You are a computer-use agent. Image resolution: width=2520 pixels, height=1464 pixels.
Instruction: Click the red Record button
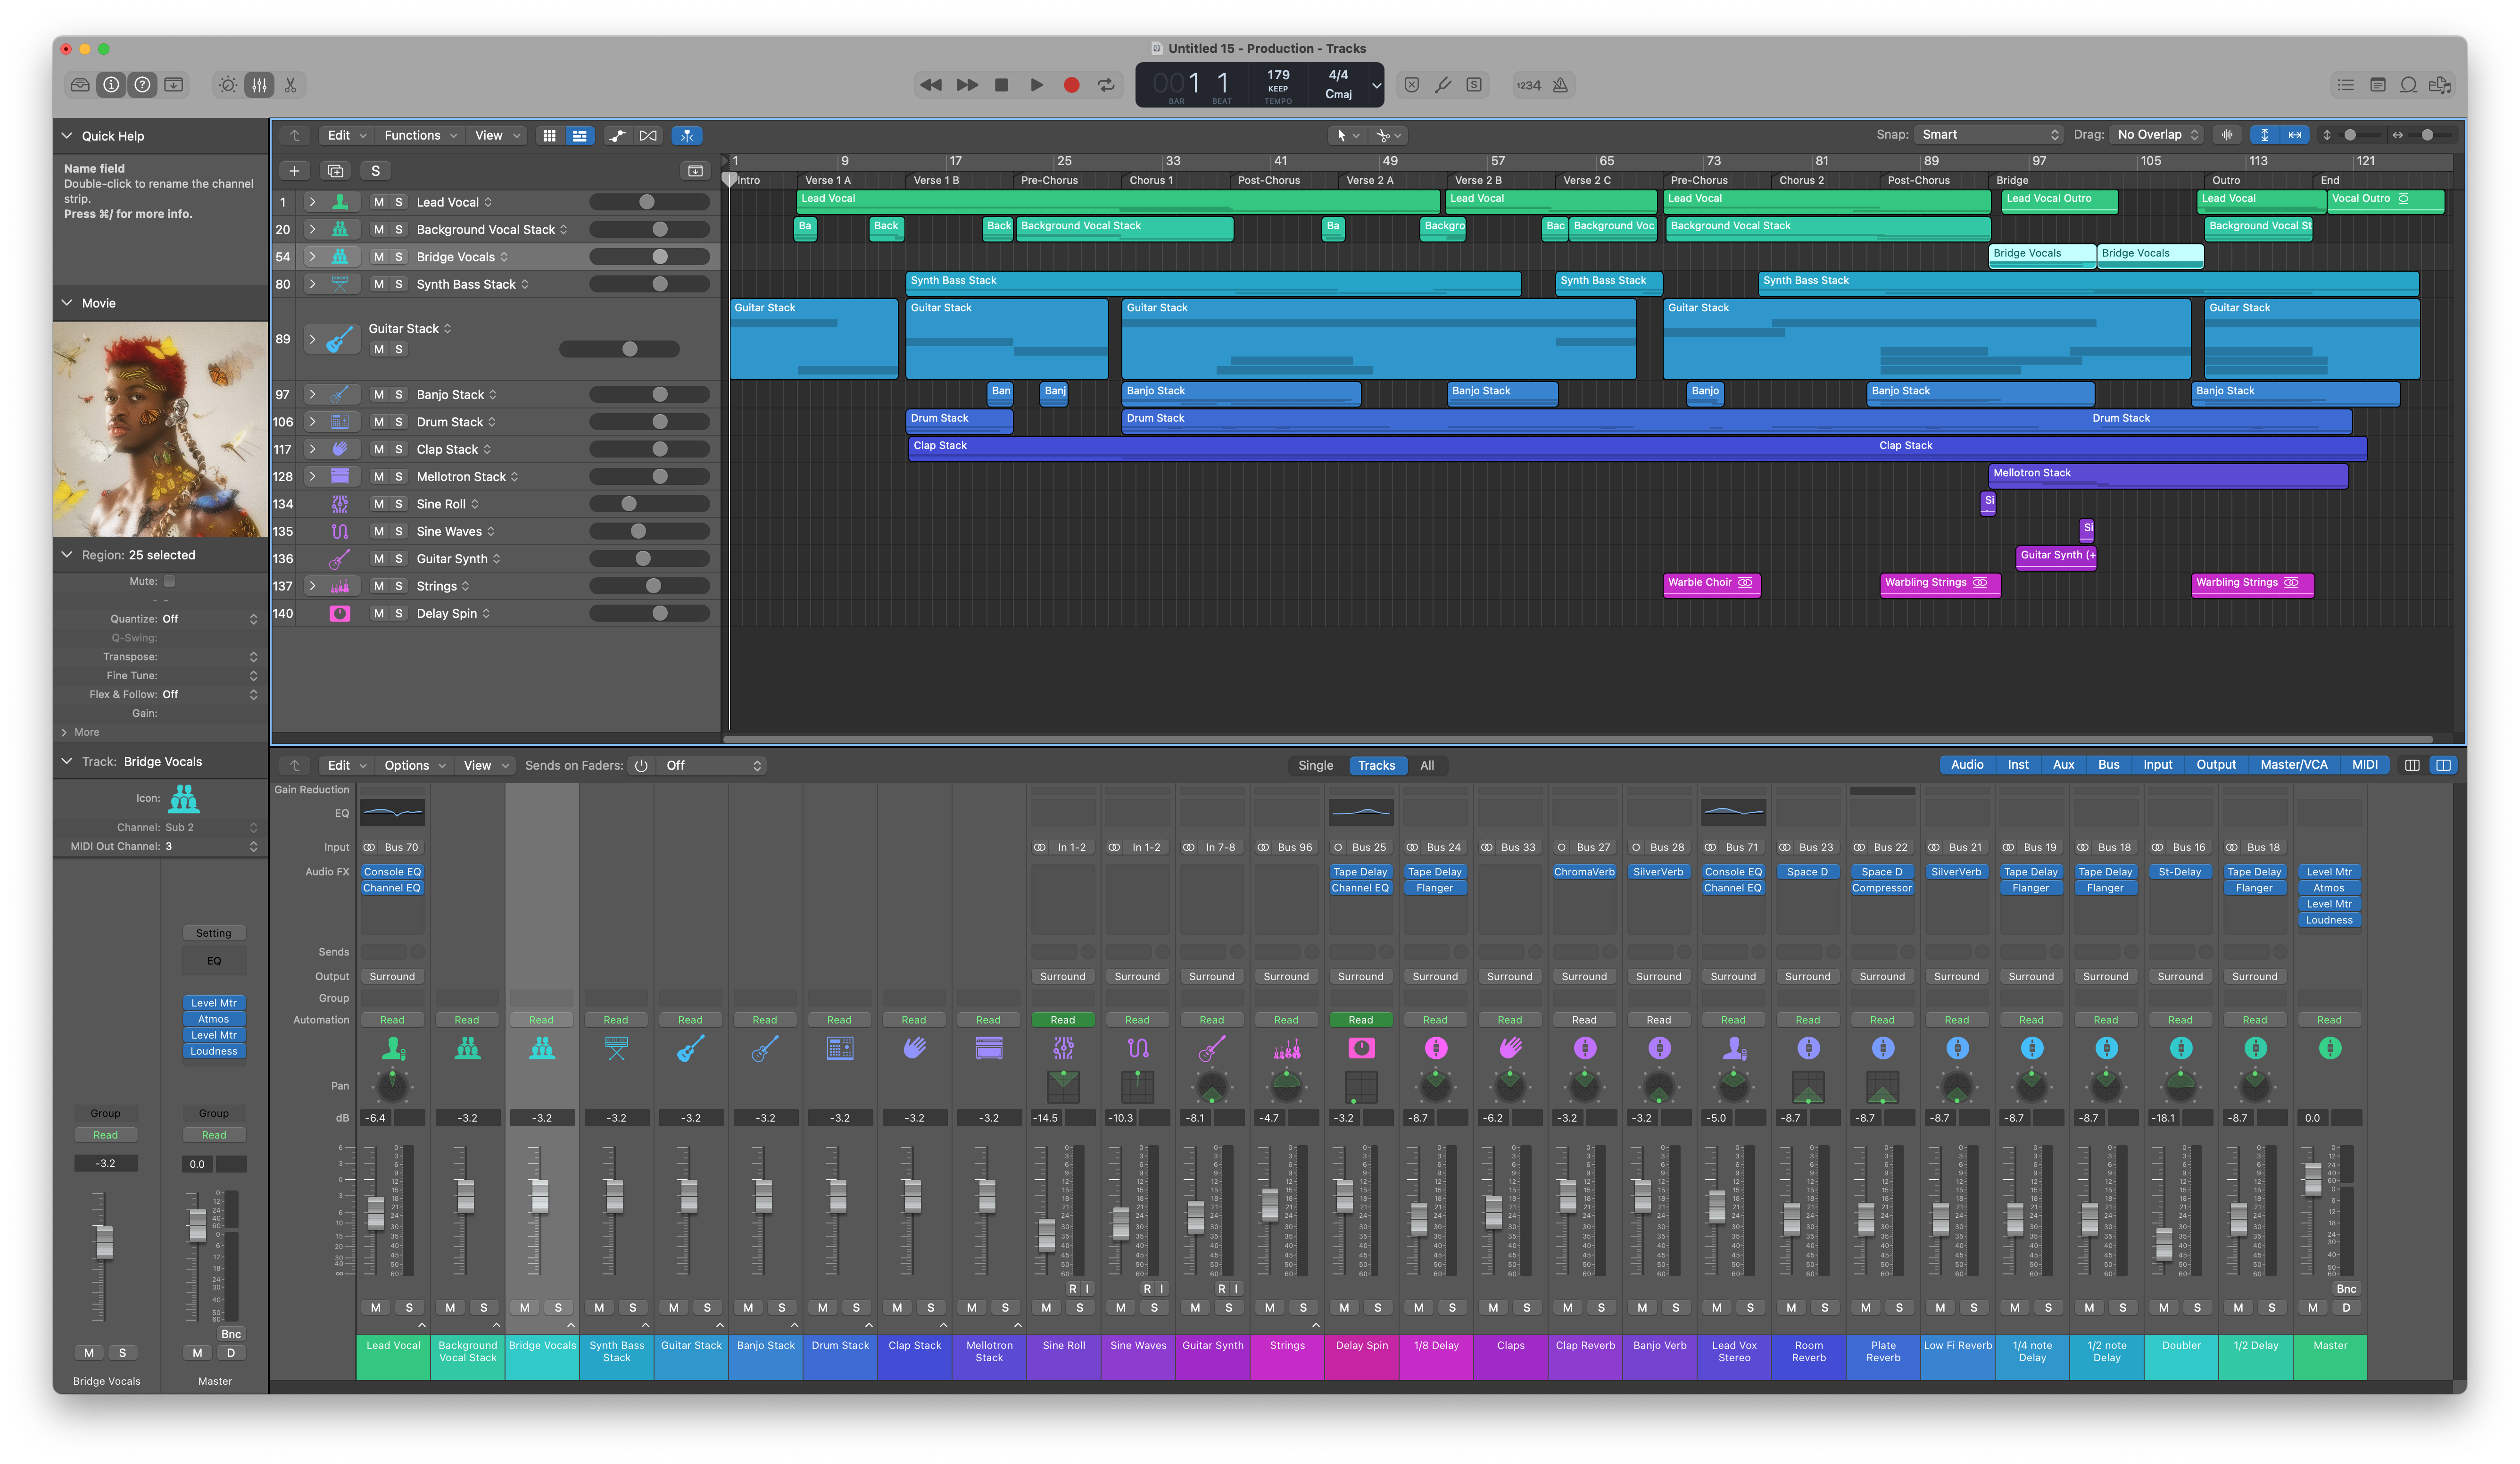point(1071,85)
